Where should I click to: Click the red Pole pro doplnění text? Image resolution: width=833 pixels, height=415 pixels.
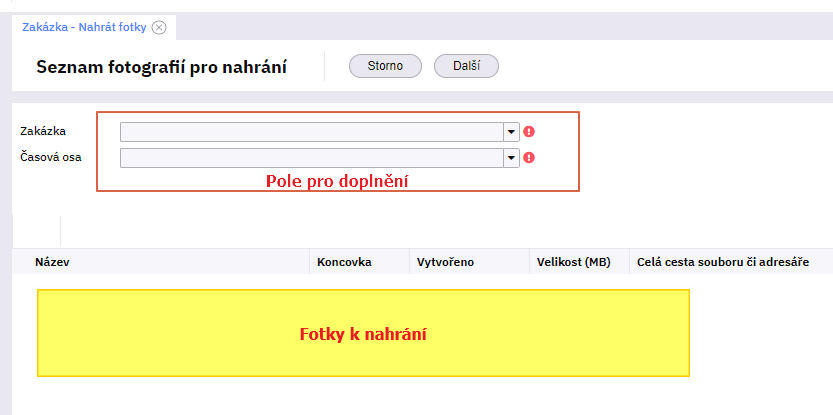[x=337, y=181]
